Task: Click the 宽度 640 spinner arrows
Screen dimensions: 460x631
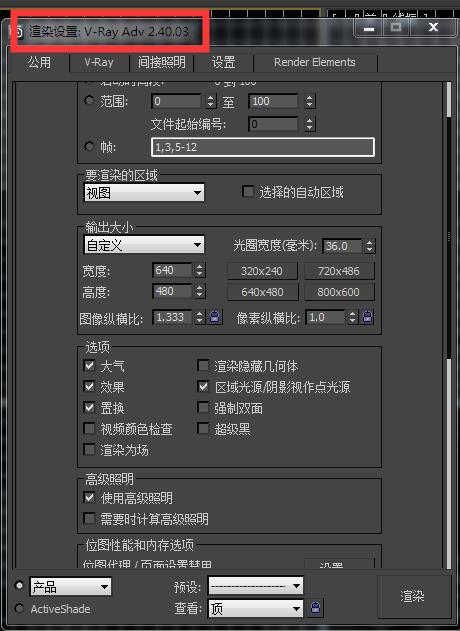Action: (200, 270)
